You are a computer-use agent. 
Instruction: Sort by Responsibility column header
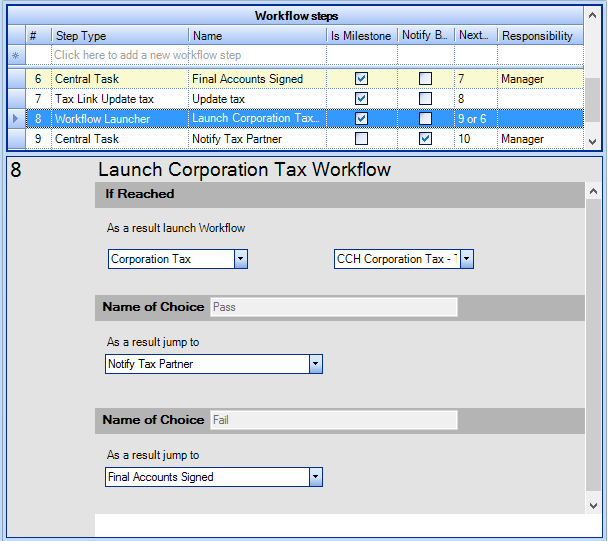click(x=541, y=36)
